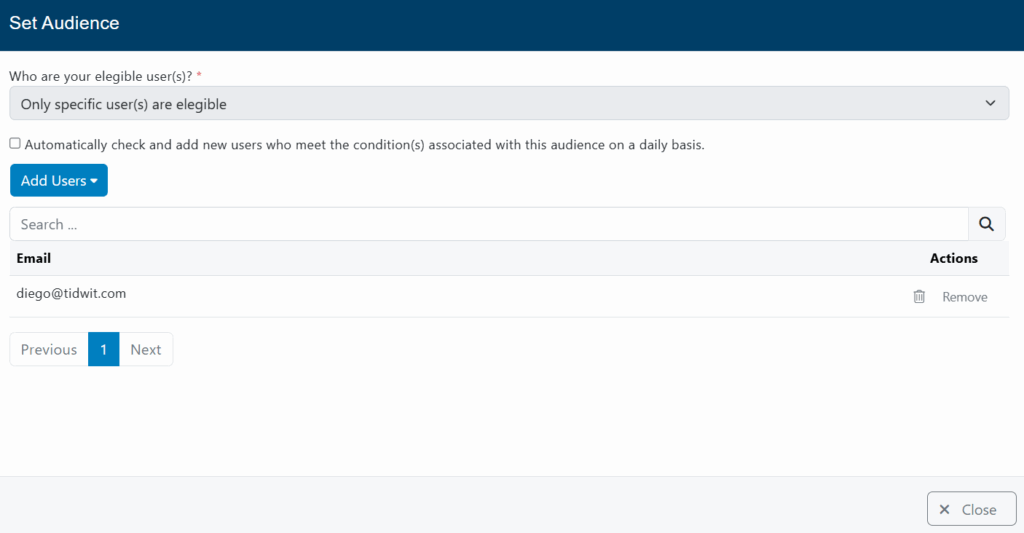The height and width of the screenshot is (533, 1024).
Task: Click the Remove link for diego@tidwit.com
Action: pyautogui.click(x=964, y=297)
